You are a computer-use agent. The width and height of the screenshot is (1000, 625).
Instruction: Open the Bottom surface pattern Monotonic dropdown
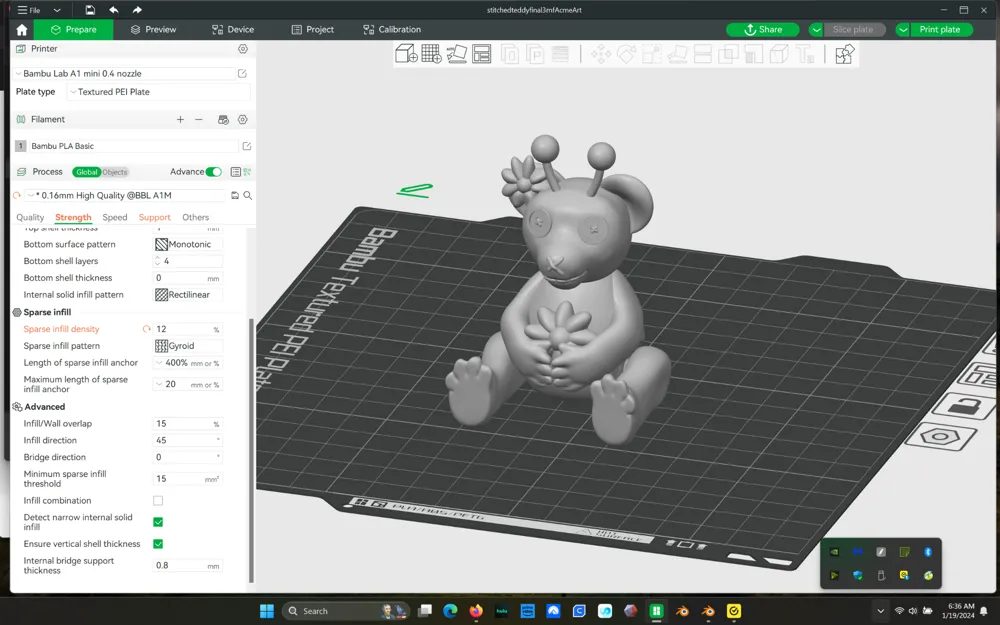(190, 244)
